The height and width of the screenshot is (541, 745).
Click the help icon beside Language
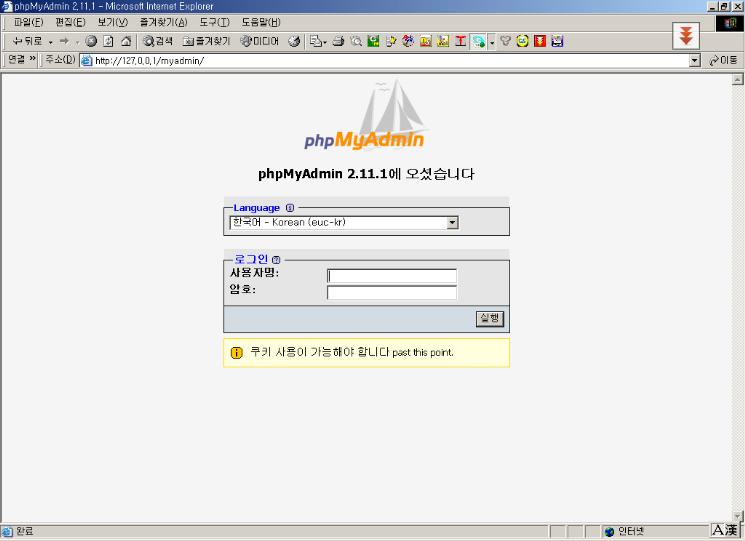pos(290,208)
